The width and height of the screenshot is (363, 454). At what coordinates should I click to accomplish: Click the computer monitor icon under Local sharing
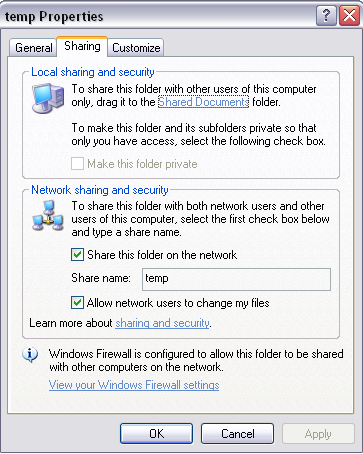pos(48,98)
